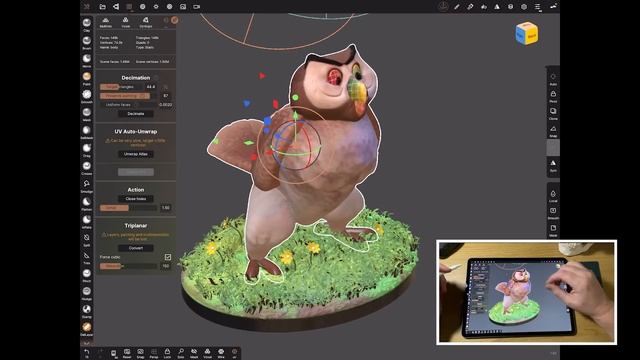
Task: Open the history menu at top right
Action: 553,7
